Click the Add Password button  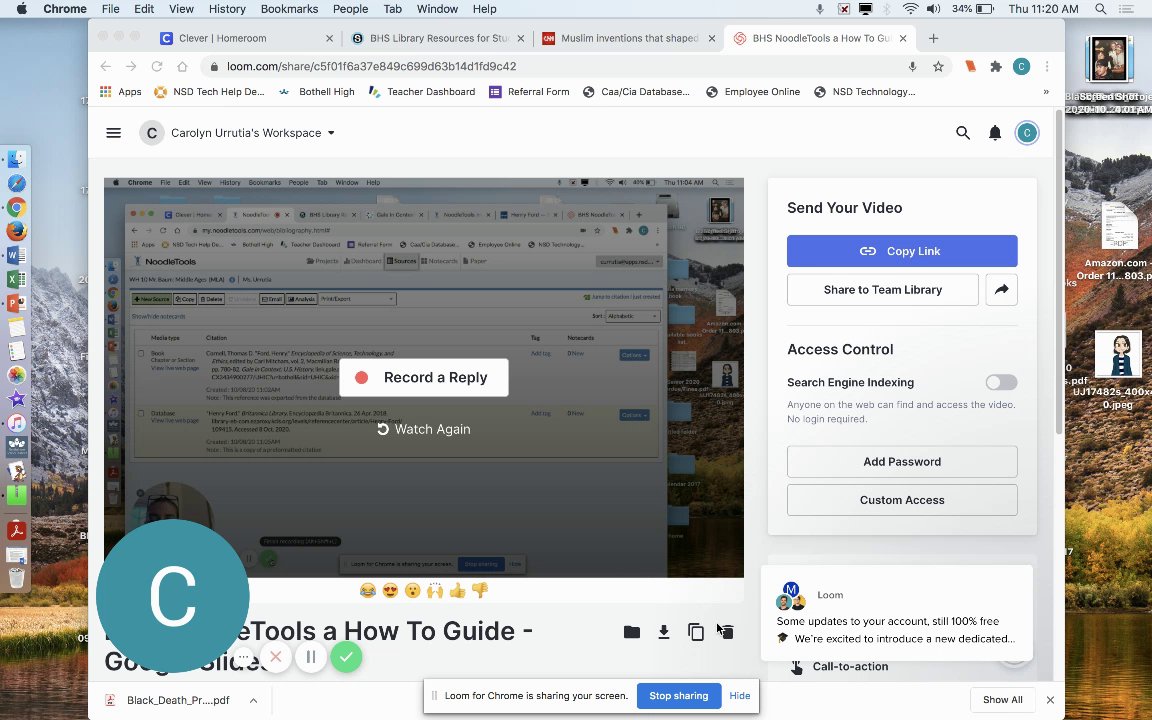pos(902,461)
